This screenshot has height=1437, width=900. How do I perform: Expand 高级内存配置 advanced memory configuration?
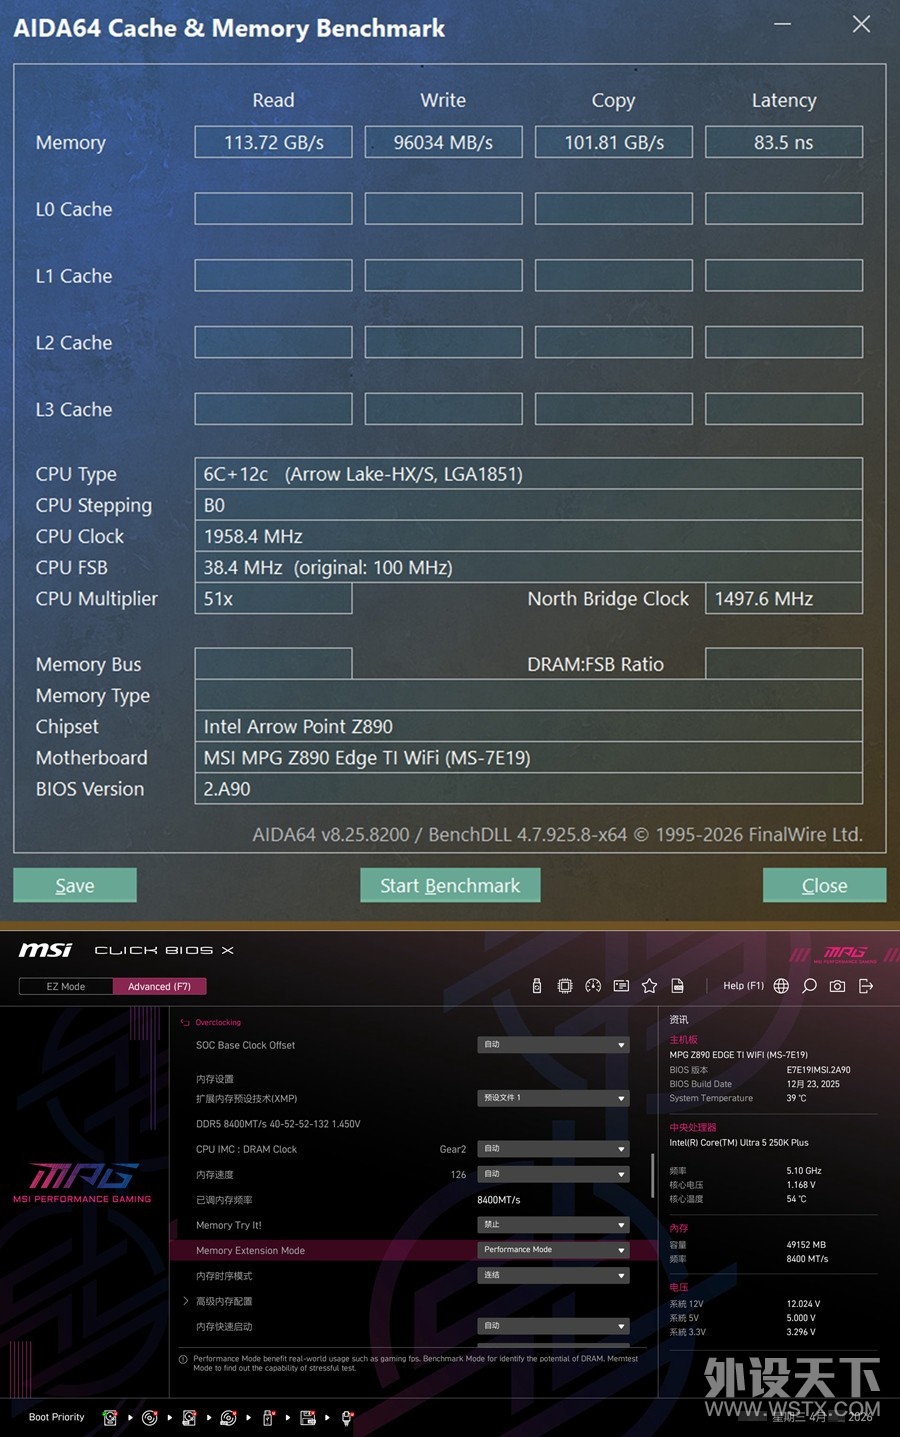(186, 1301)
